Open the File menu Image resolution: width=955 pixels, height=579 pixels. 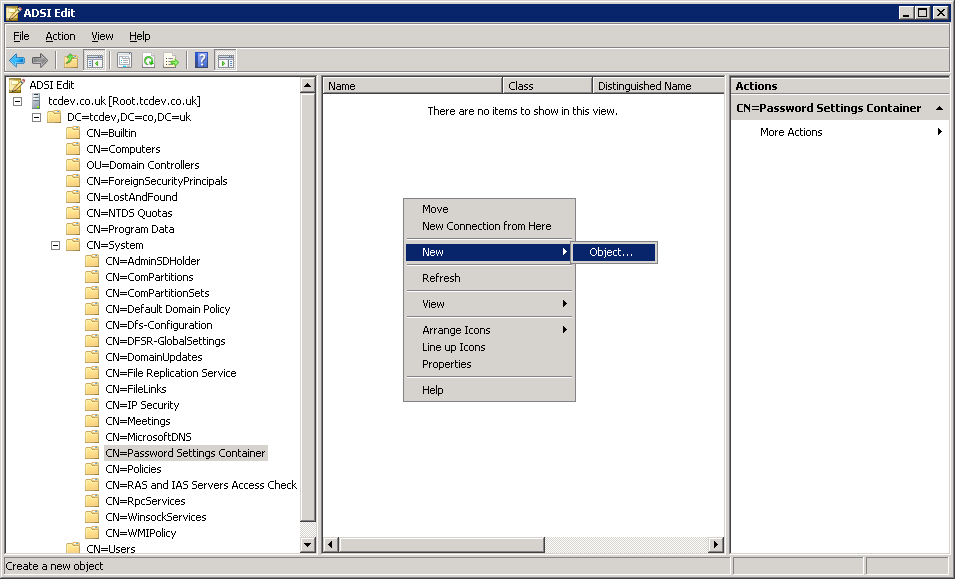pos(21,37)
